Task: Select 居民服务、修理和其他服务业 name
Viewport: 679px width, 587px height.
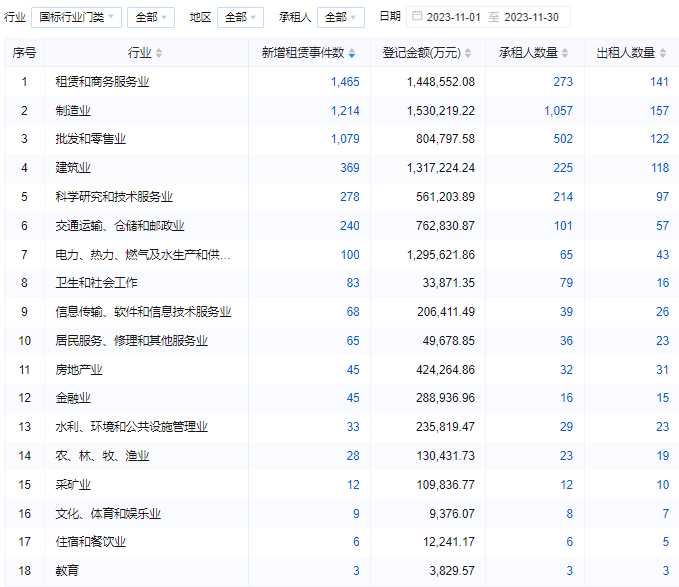Action: [x=131, y=341]
